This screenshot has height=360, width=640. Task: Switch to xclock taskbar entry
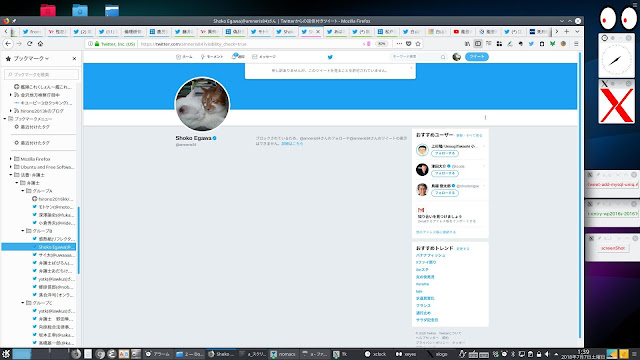[x=376, y=354]
